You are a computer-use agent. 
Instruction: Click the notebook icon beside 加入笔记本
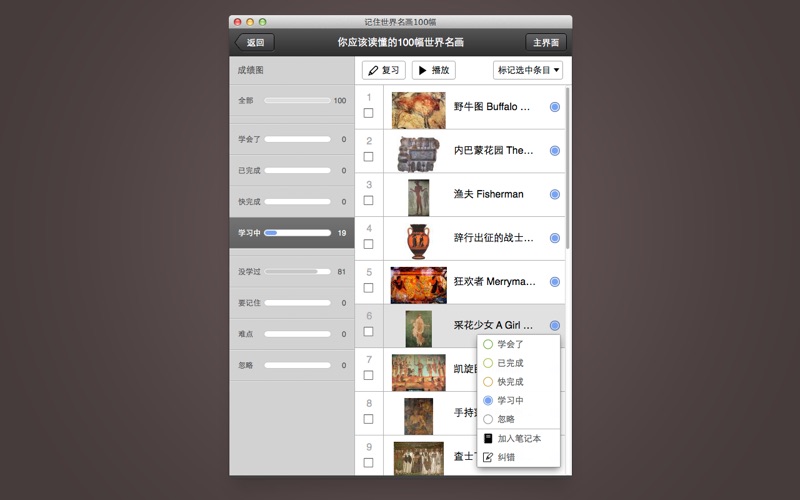pyautogui.click(x=488, y=438)
